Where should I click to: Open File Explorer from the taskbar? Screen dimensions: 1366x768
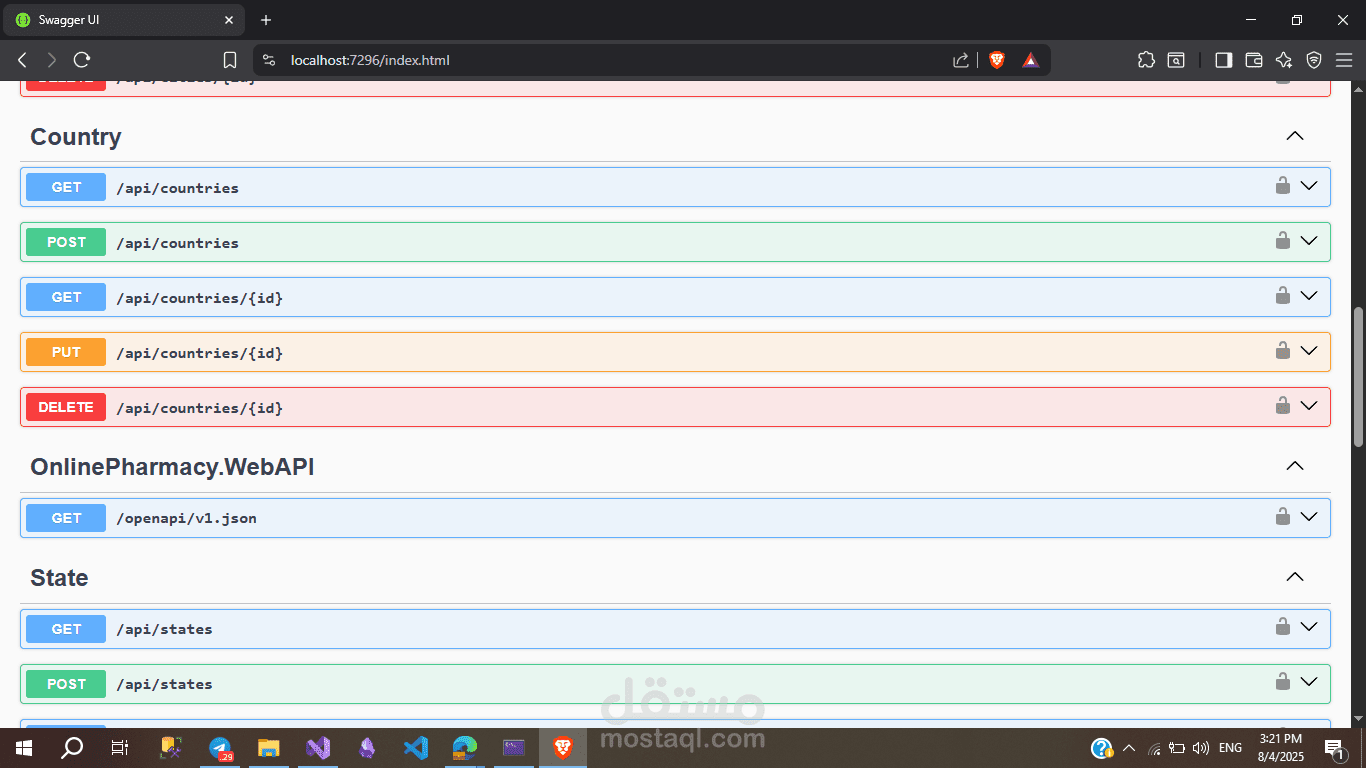(269, 748)
